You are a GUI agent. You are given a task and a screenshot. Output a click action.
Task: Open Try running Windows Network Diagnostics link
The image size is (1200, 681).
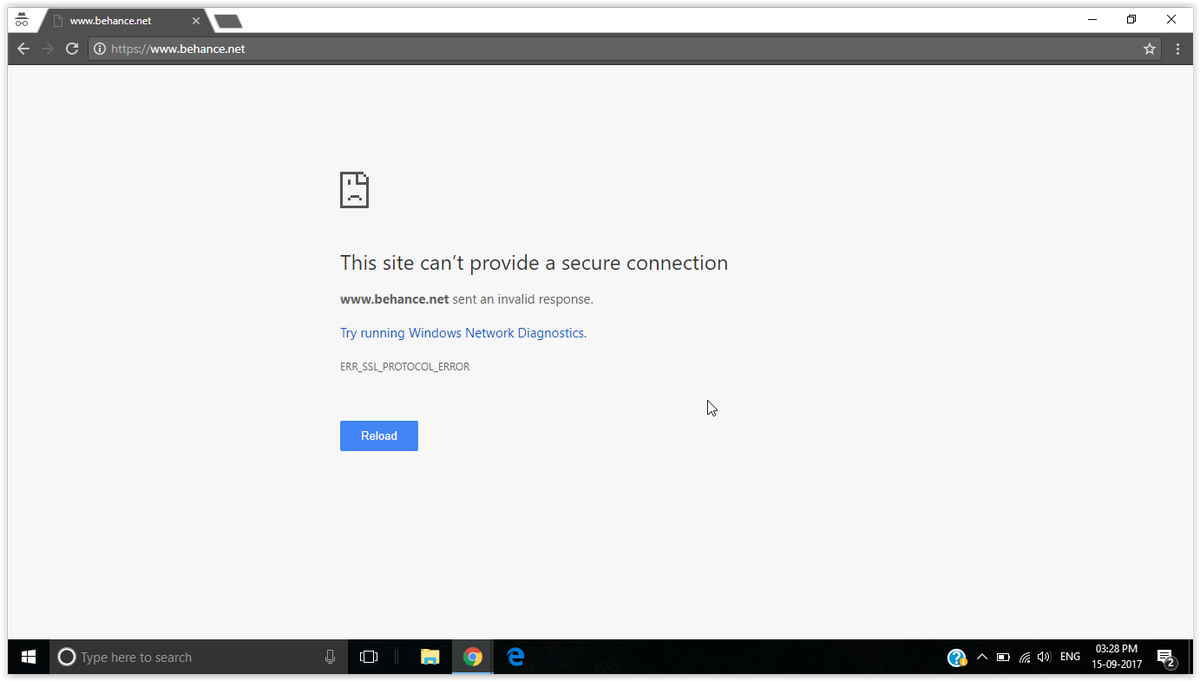click(463, 333)
